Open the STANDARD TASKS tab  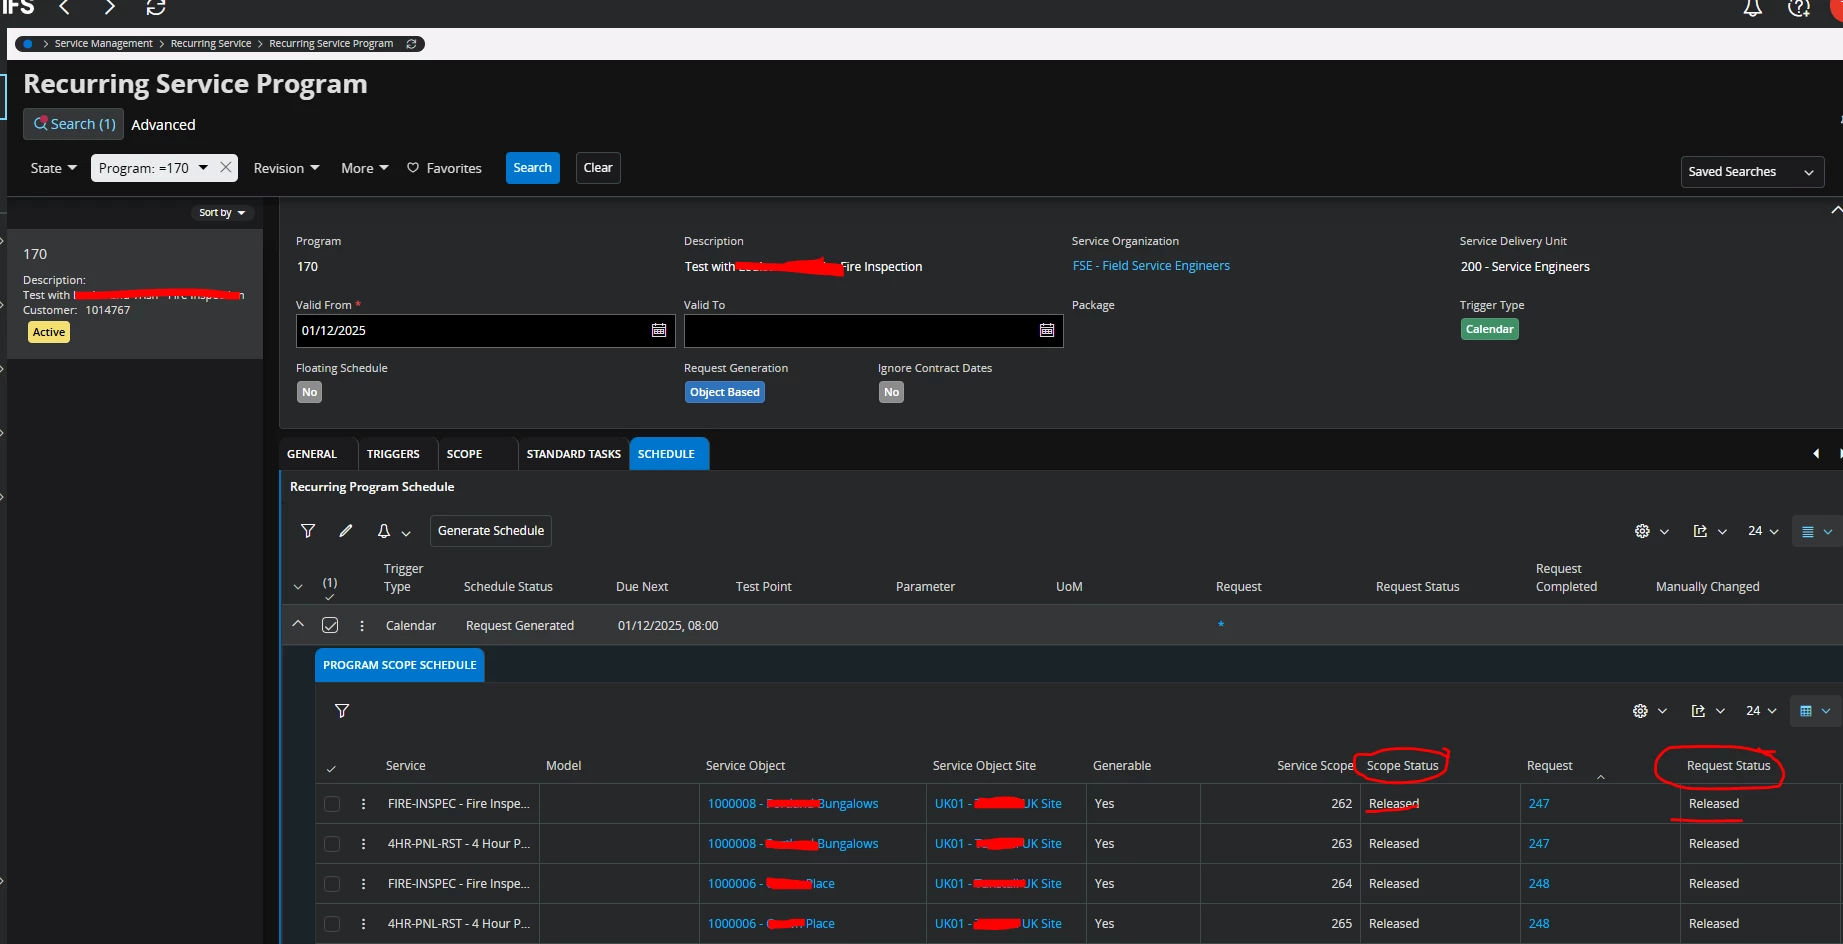tap(573, 454)
